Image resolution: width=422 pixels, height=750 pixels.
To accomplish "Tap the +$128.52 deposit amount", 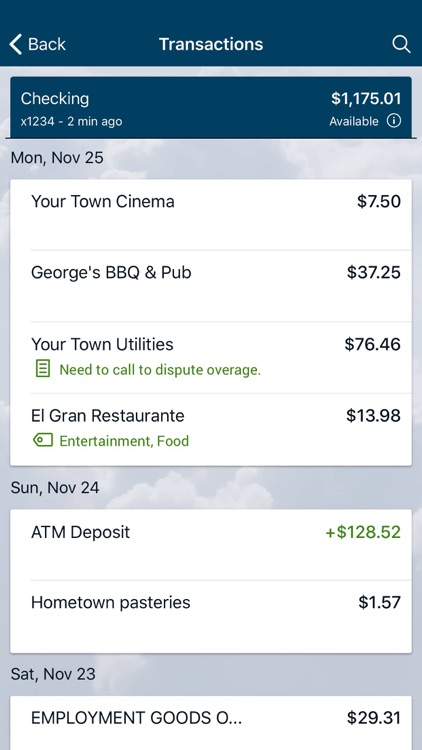I will pos(363,532).
